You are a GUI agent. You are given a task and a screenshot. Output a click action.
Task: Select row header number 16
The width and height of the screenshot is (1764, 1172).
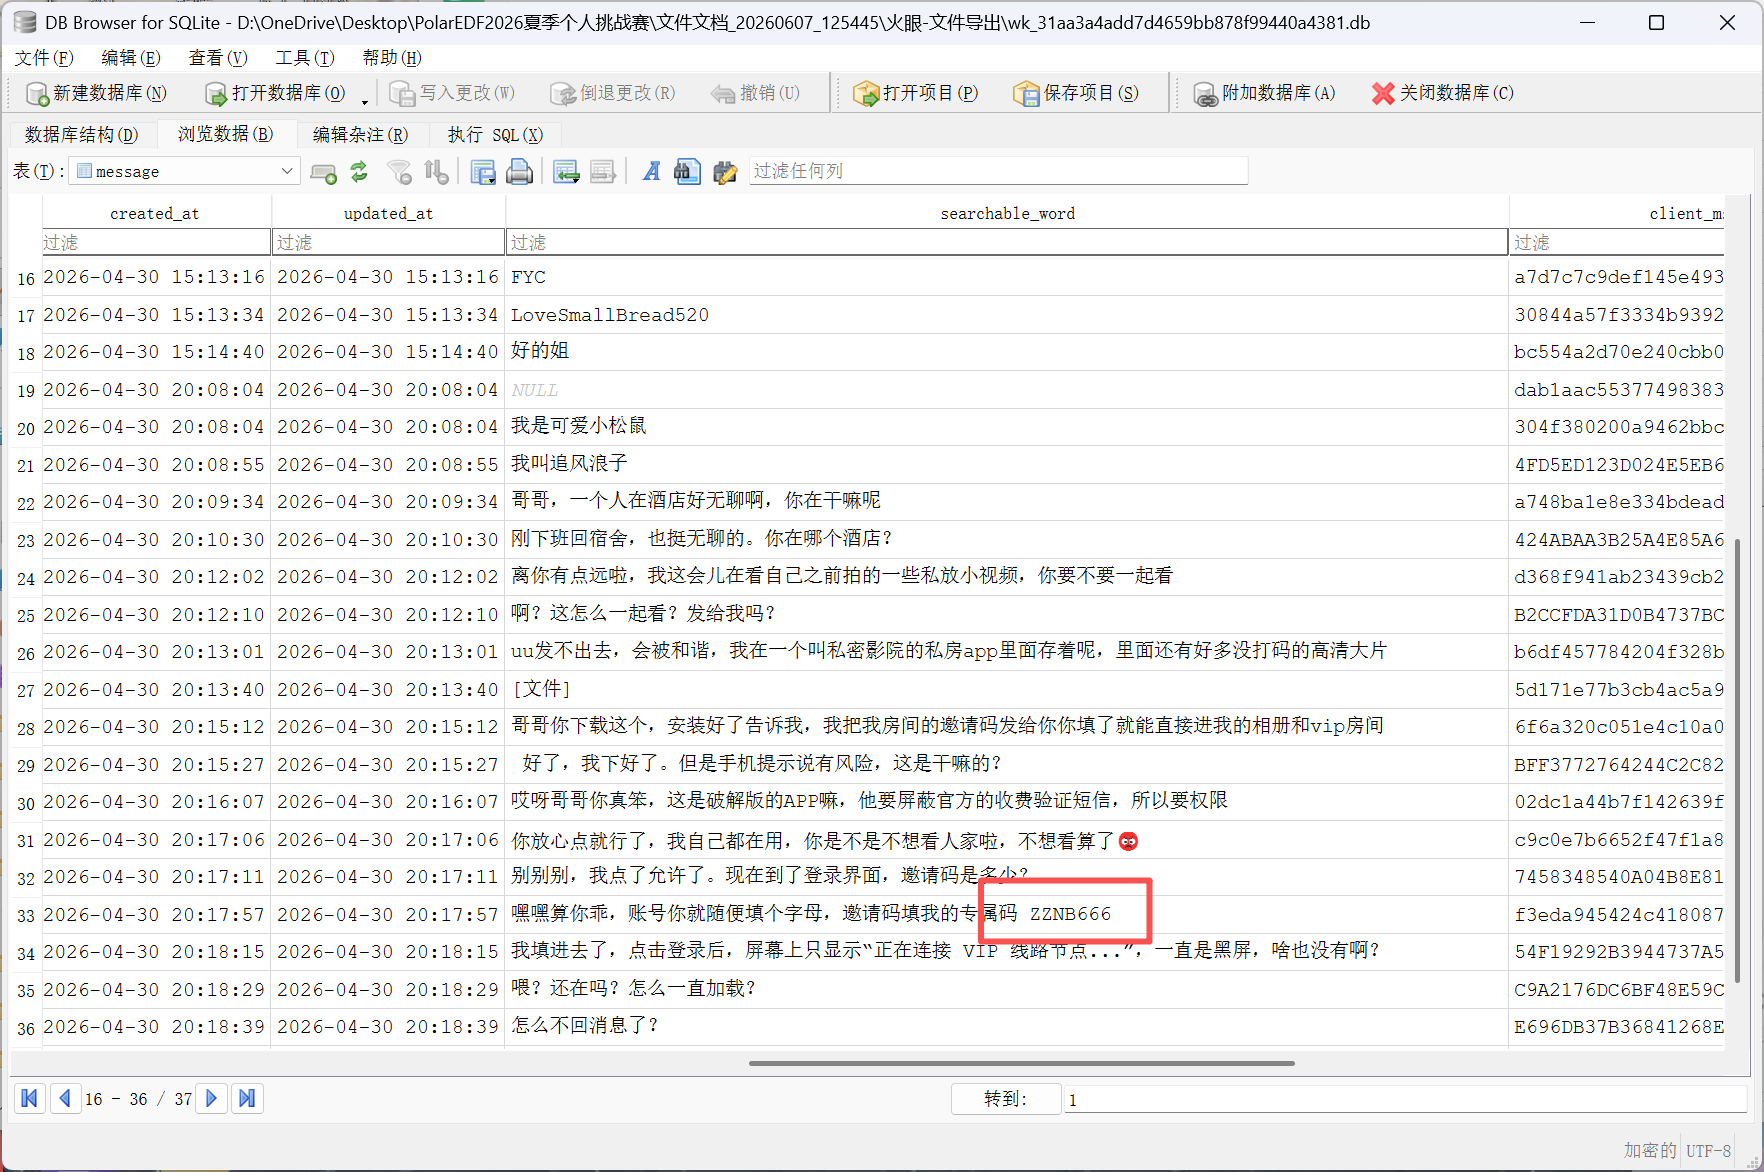(26, 278)
